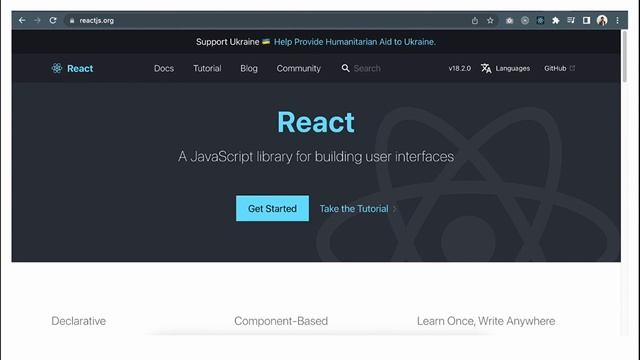Image resolution: width=640 pixels, height=360 pixels.
Task: Click the search magnifier icon
Action: tap(345, 68)
